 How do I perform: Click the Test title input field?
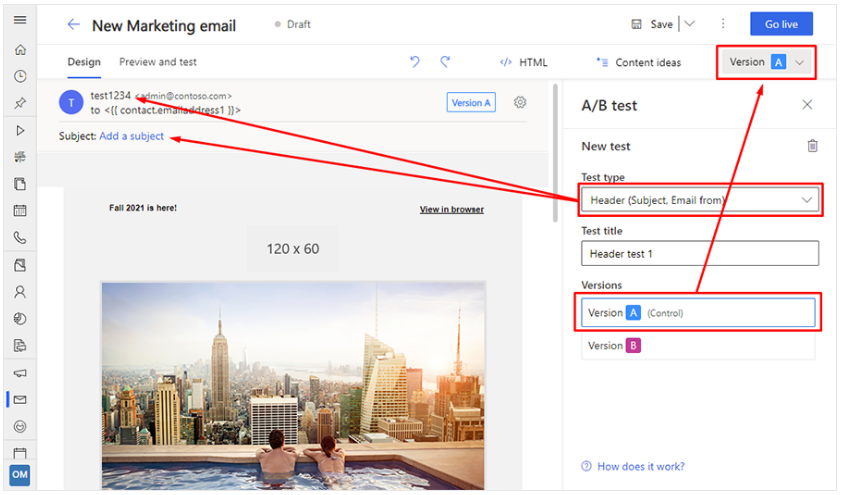[700, 253]
